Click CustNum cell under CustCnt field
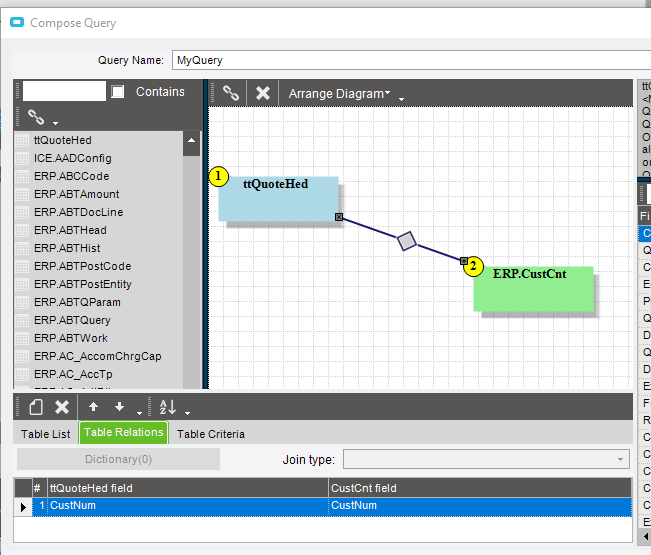Image resolution: width=651 pixels, height=555 pixels. (x=480, y=506)
